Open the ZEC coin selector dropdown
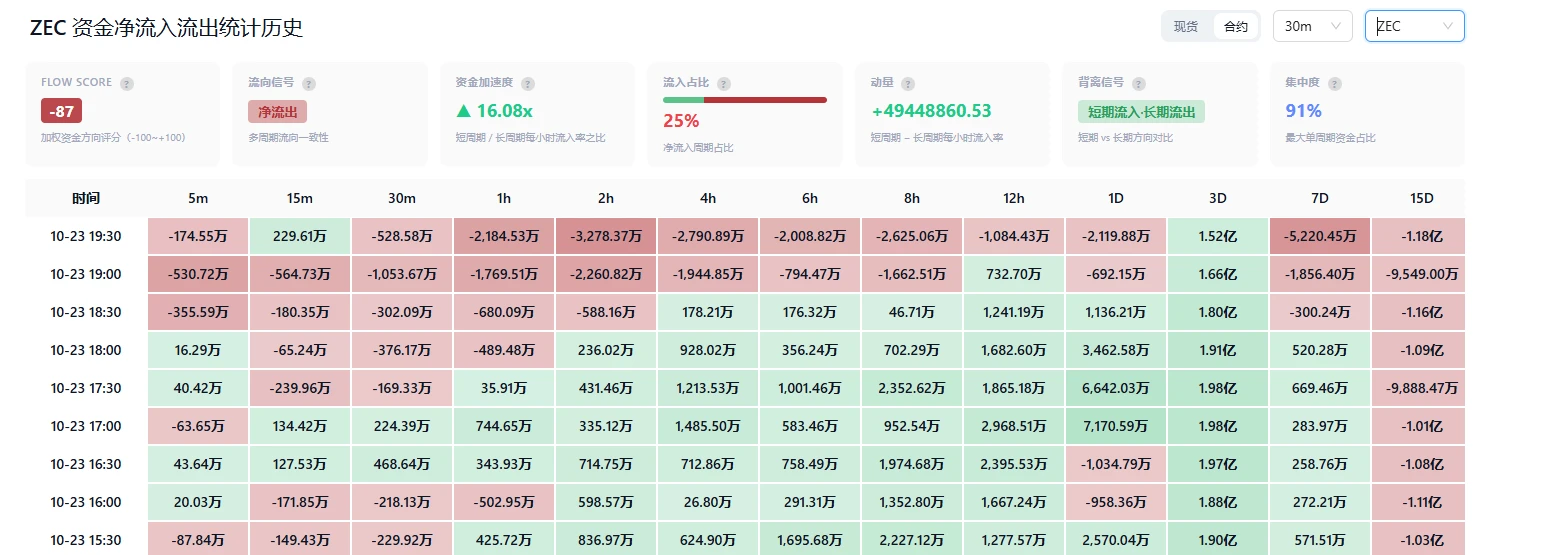The width and height of the screenshot is (1557, 555). click(1415, 27)
